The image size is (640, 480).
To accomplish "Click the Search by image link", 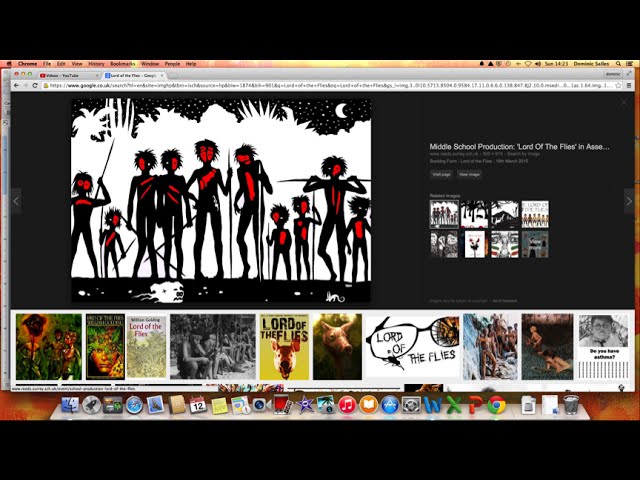I will [x=523, y=154].
